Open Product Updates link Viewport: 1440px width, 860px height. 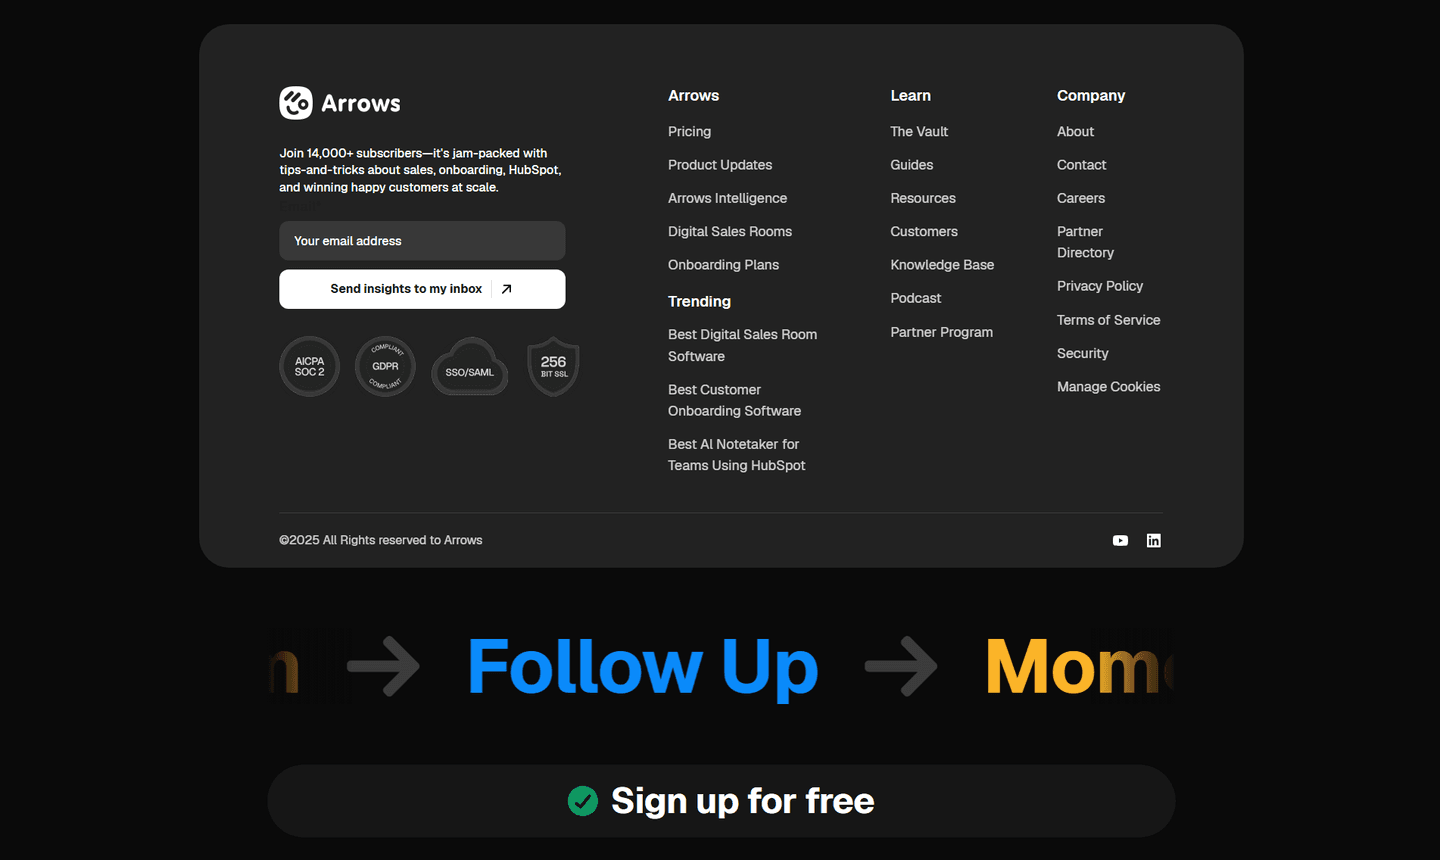pyautogui.click(x=720, y=165)
